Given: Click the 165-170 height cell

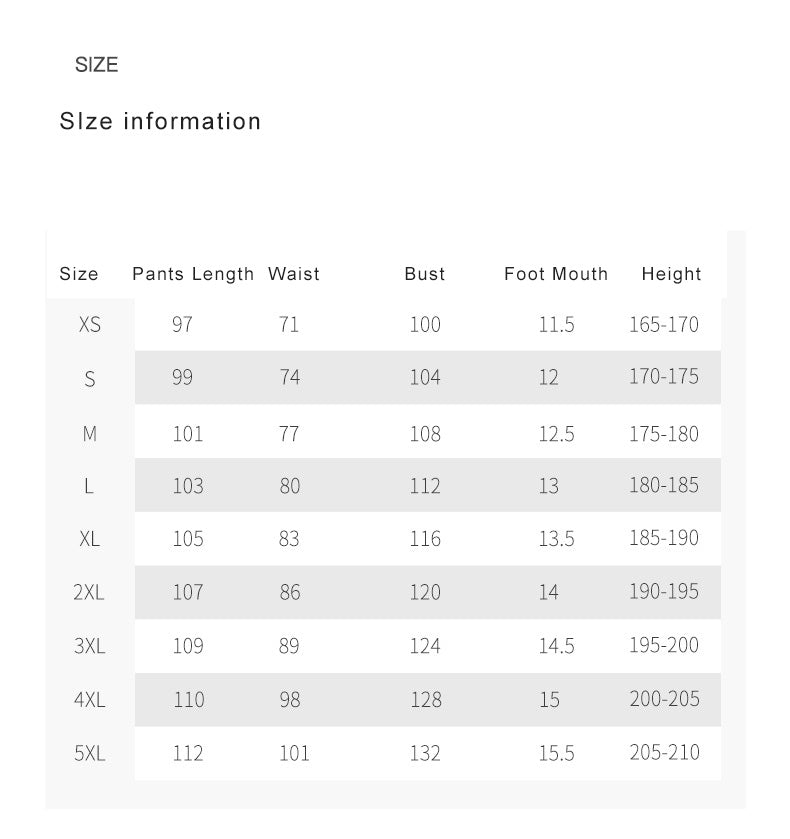Looking at the screenshot, I should [664, 325].
